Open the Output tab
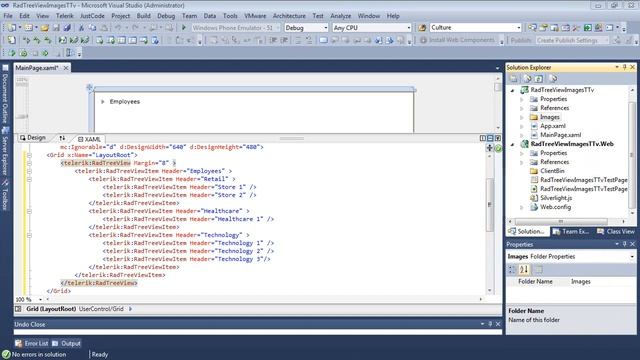The height and width of the screenshot is (360, 640). 66,343
